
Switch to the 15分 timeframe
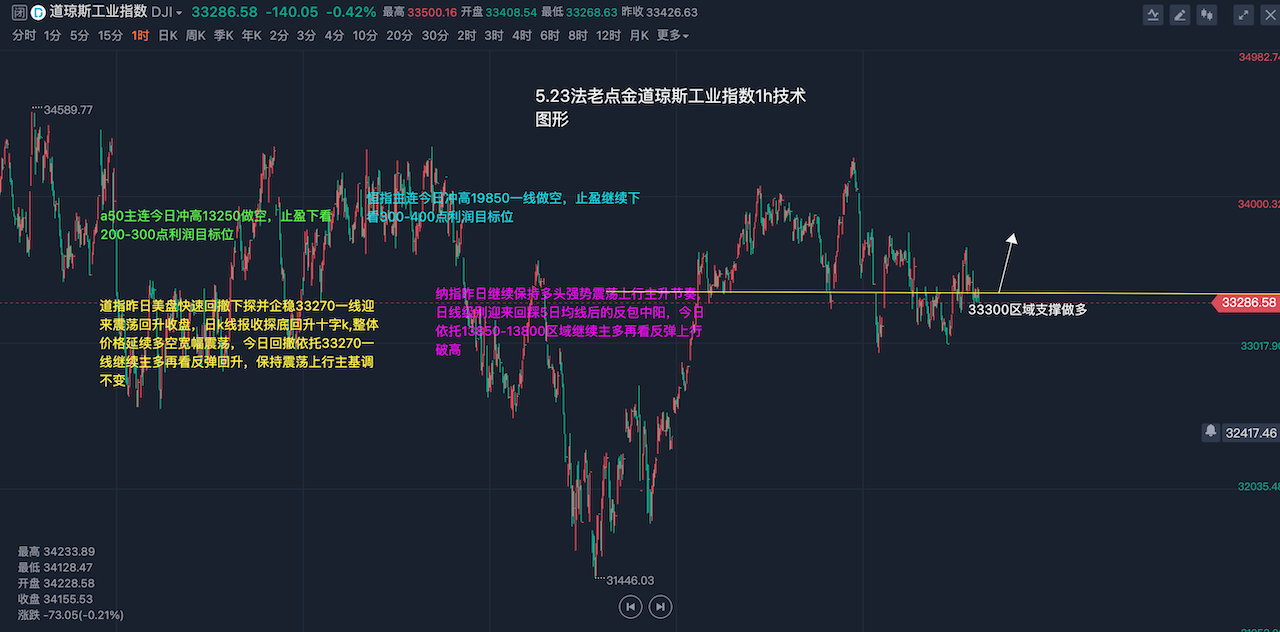[110, 36]
